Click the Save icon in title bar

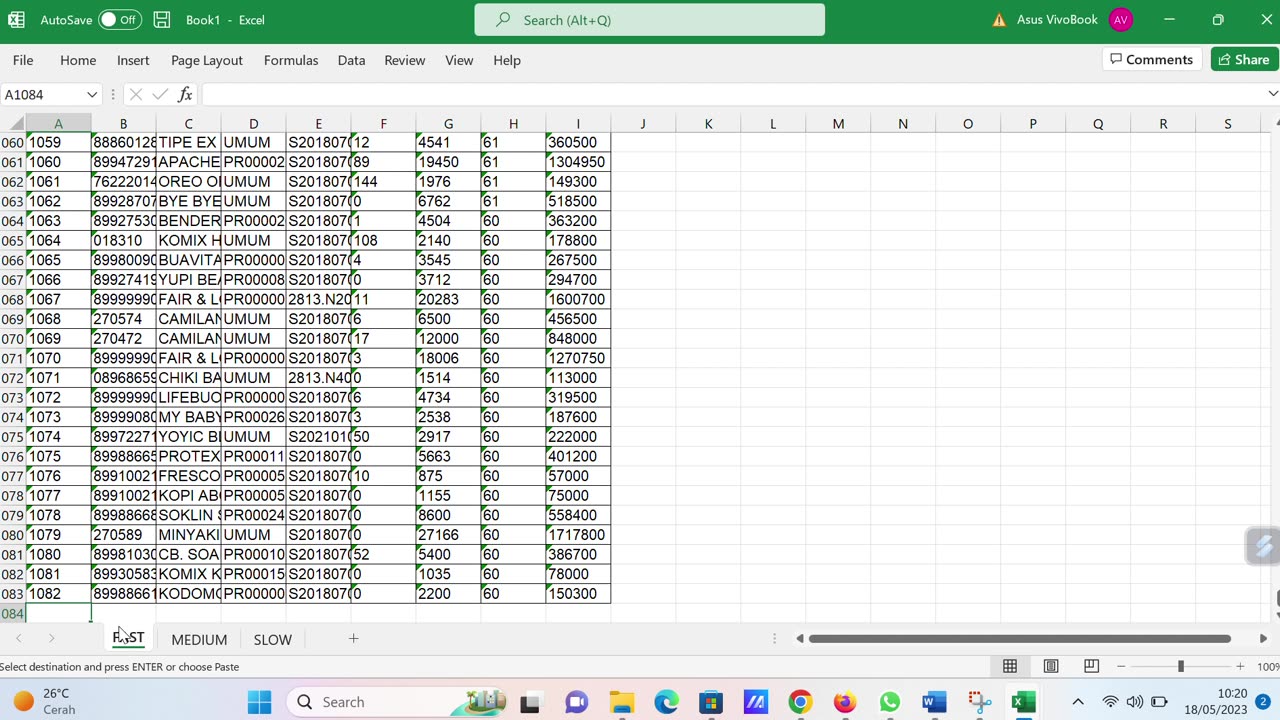(162, 20)
